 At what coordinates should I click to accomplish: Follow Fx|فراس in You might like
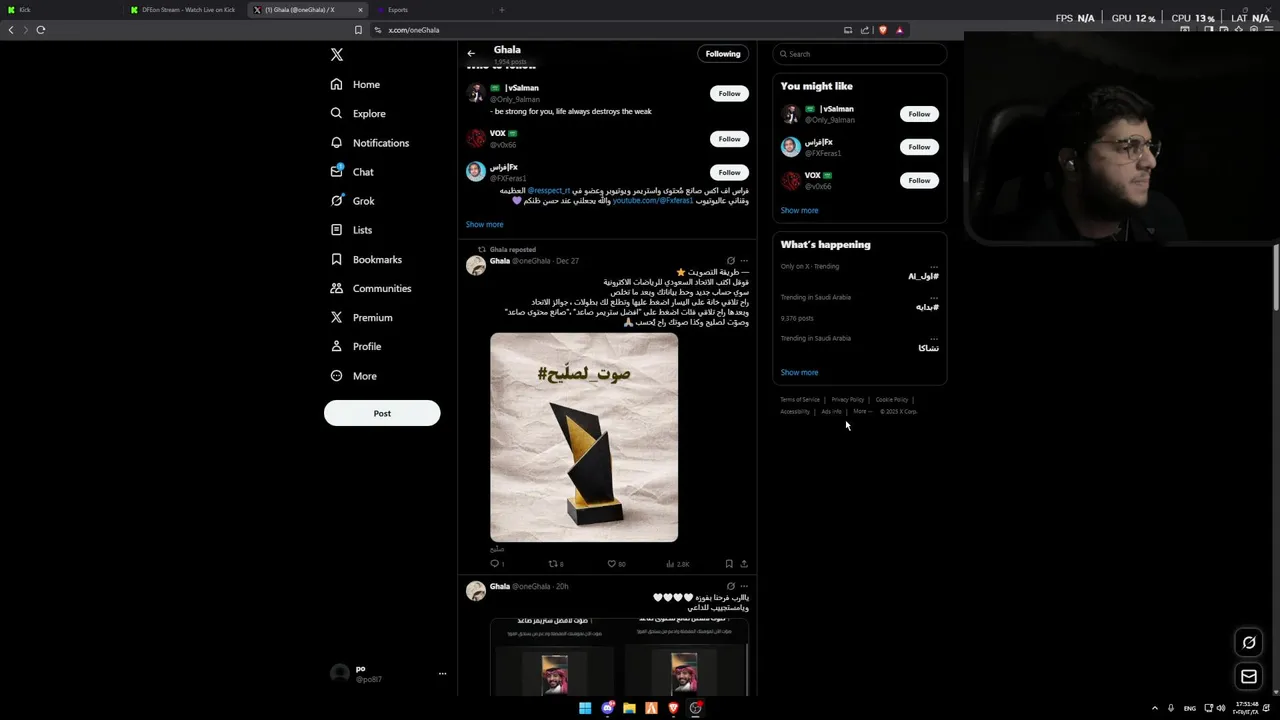919,147
